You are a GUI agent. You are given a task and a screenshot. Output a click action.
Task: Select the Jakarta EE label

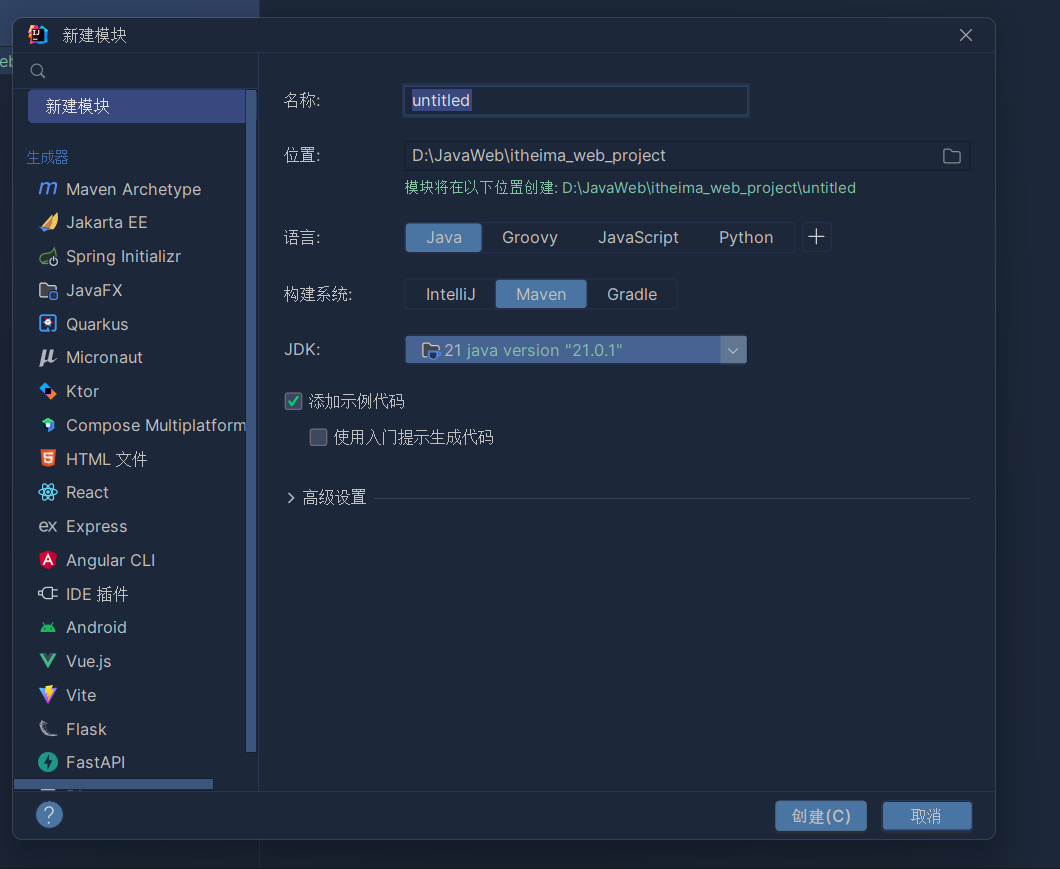pyautogui.click(x=107, y=222)
